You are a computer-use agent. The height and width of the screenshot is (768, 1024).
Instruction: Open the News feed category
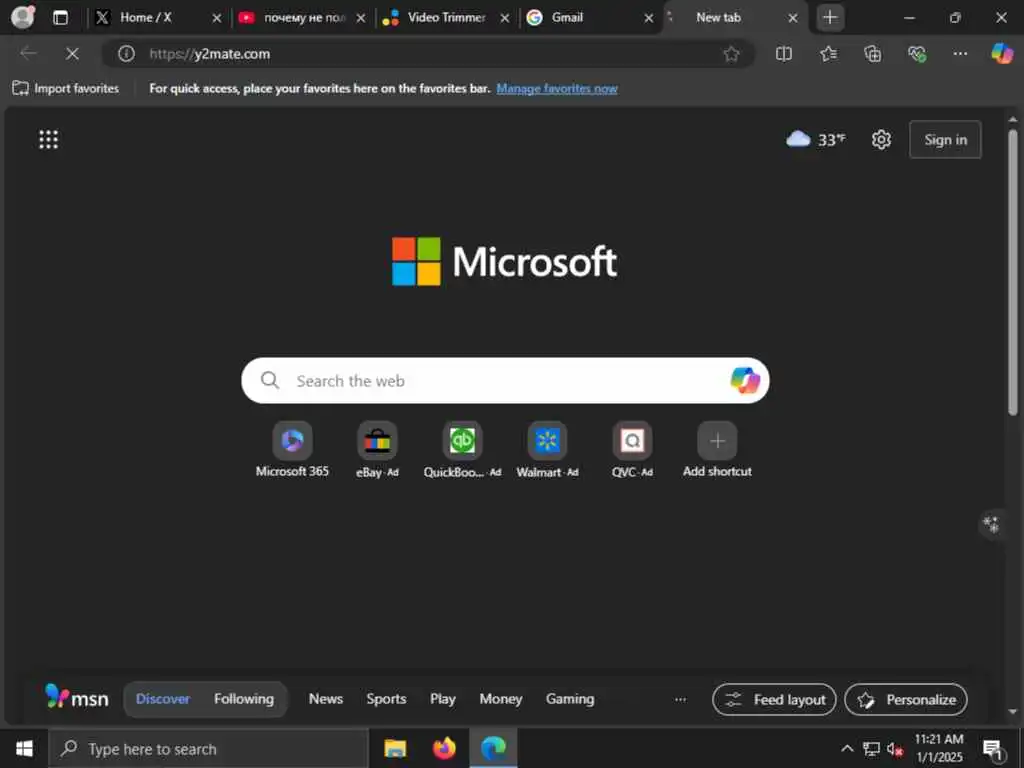pos(325,699)
